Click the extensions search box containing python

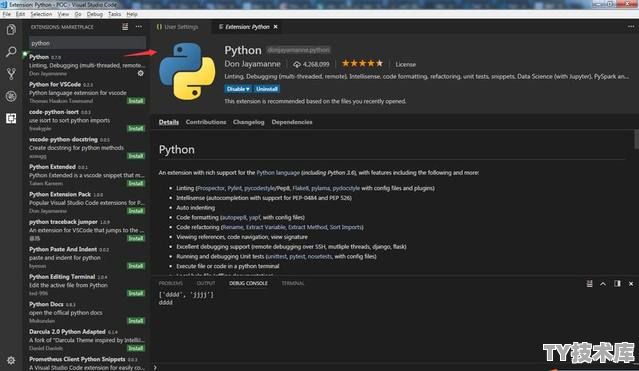[x=87, y=43]
